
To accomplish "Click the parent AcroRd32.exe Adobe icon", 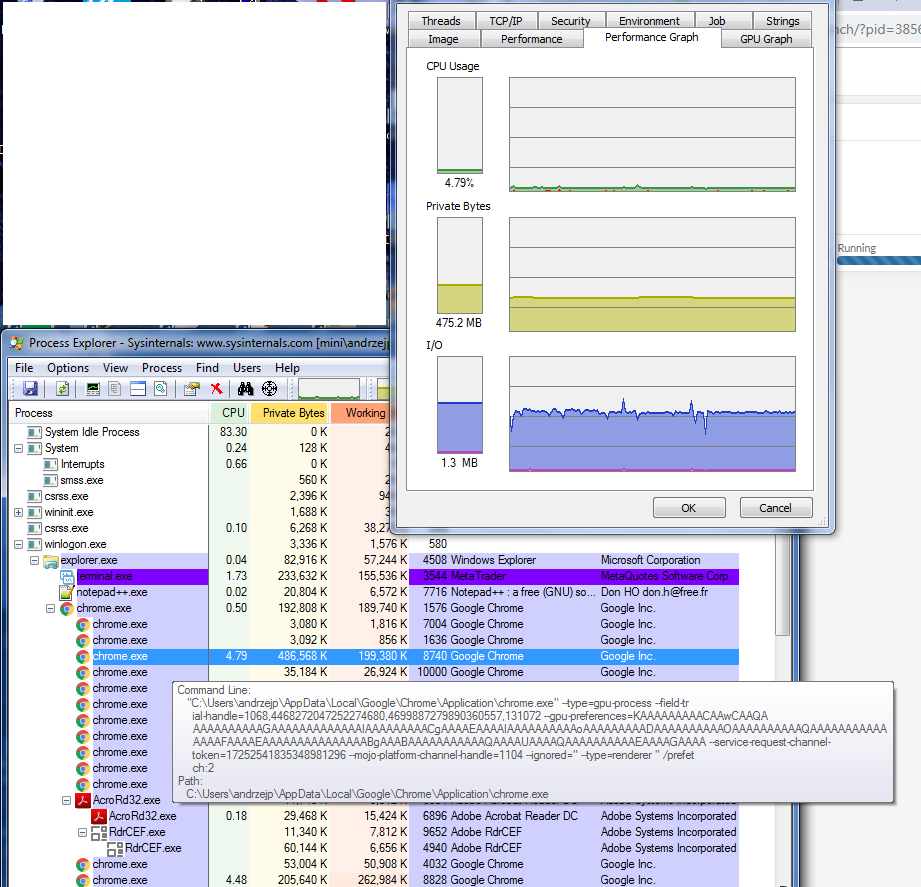I will (x=83, y=800).
